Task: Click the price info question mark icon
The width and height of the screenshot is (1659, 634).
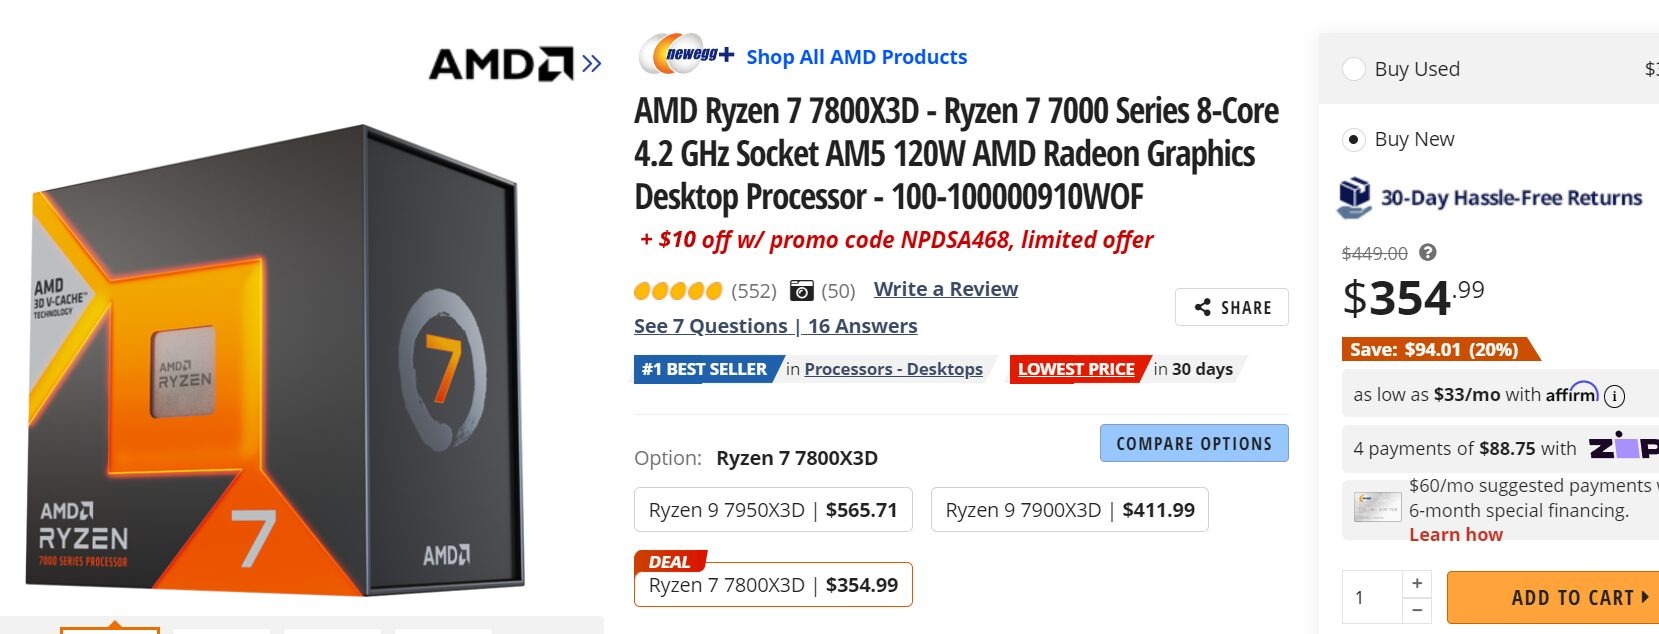Action: tap(1428, 253)
